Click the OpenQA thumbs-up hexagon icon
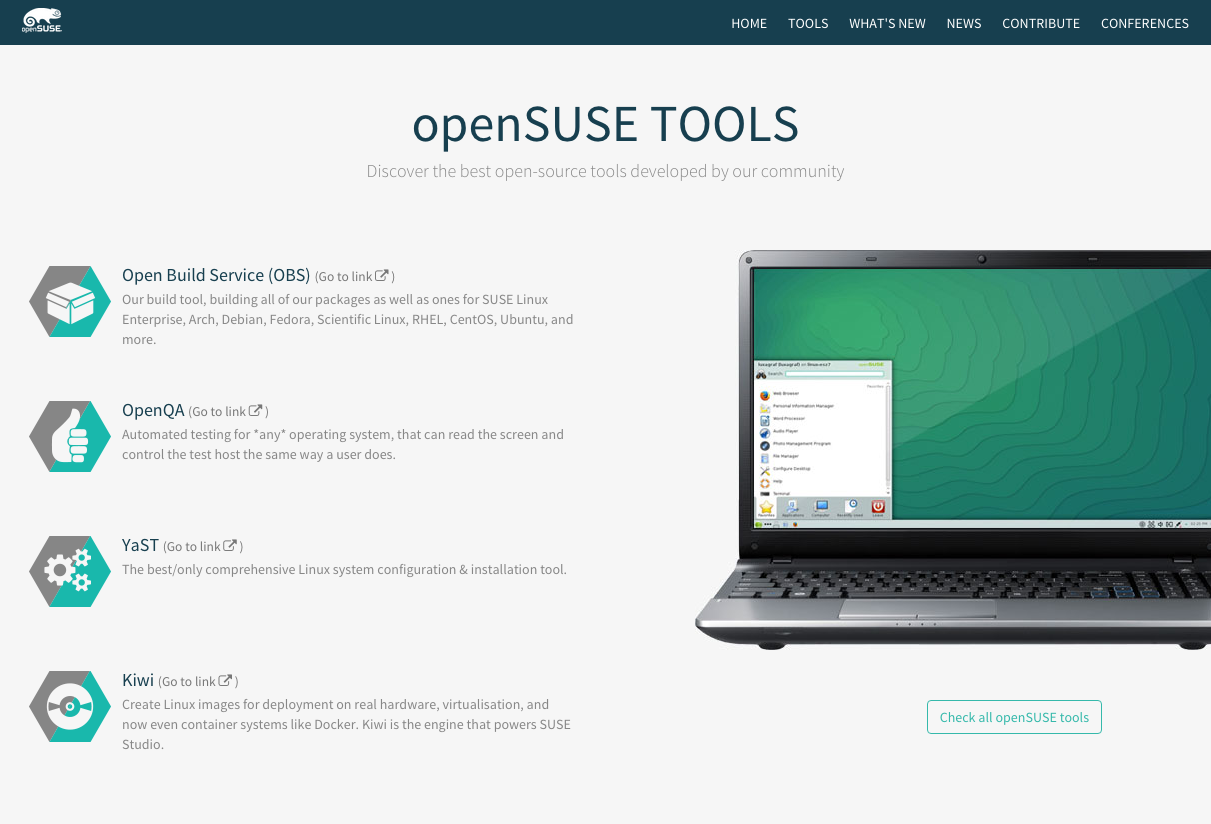Viewport: 1211px width, 824px height. point(70,436)
